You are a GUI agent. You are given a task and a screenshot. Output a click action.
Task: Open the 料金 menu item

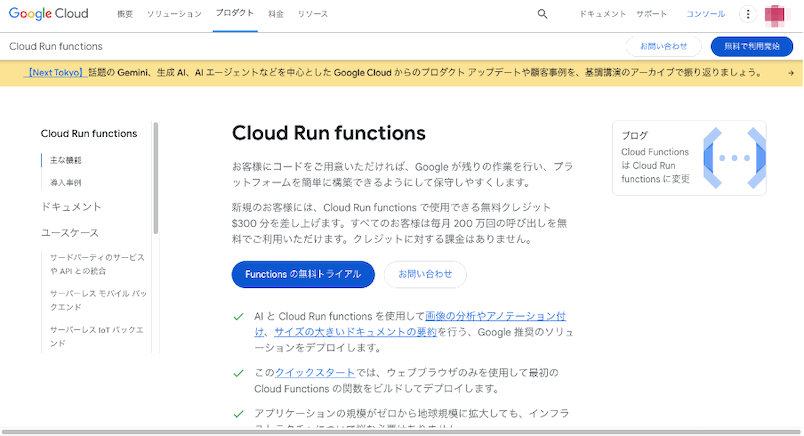point(276,14)
